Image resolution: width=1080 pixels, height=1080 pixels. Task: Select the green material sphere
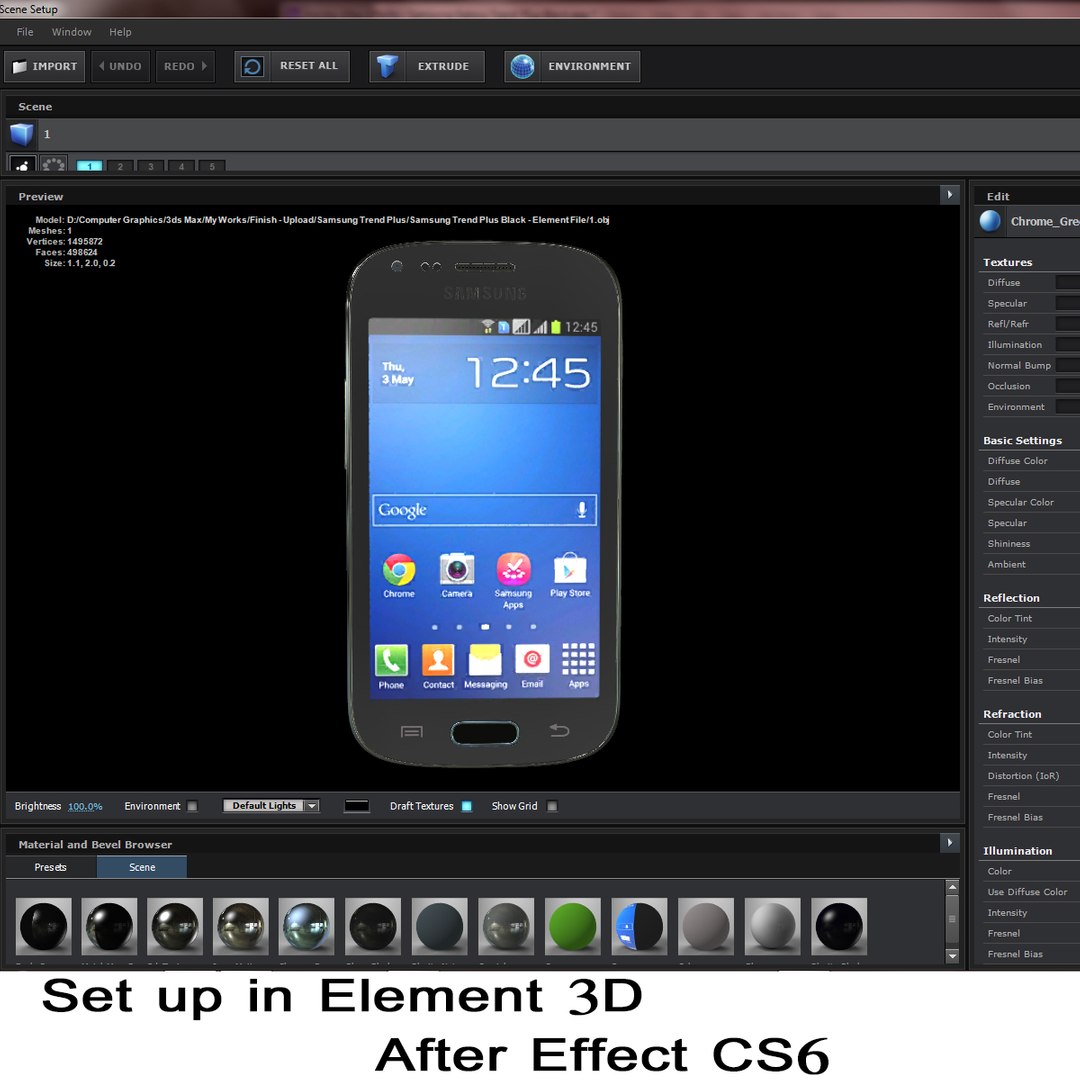[572, 926]
